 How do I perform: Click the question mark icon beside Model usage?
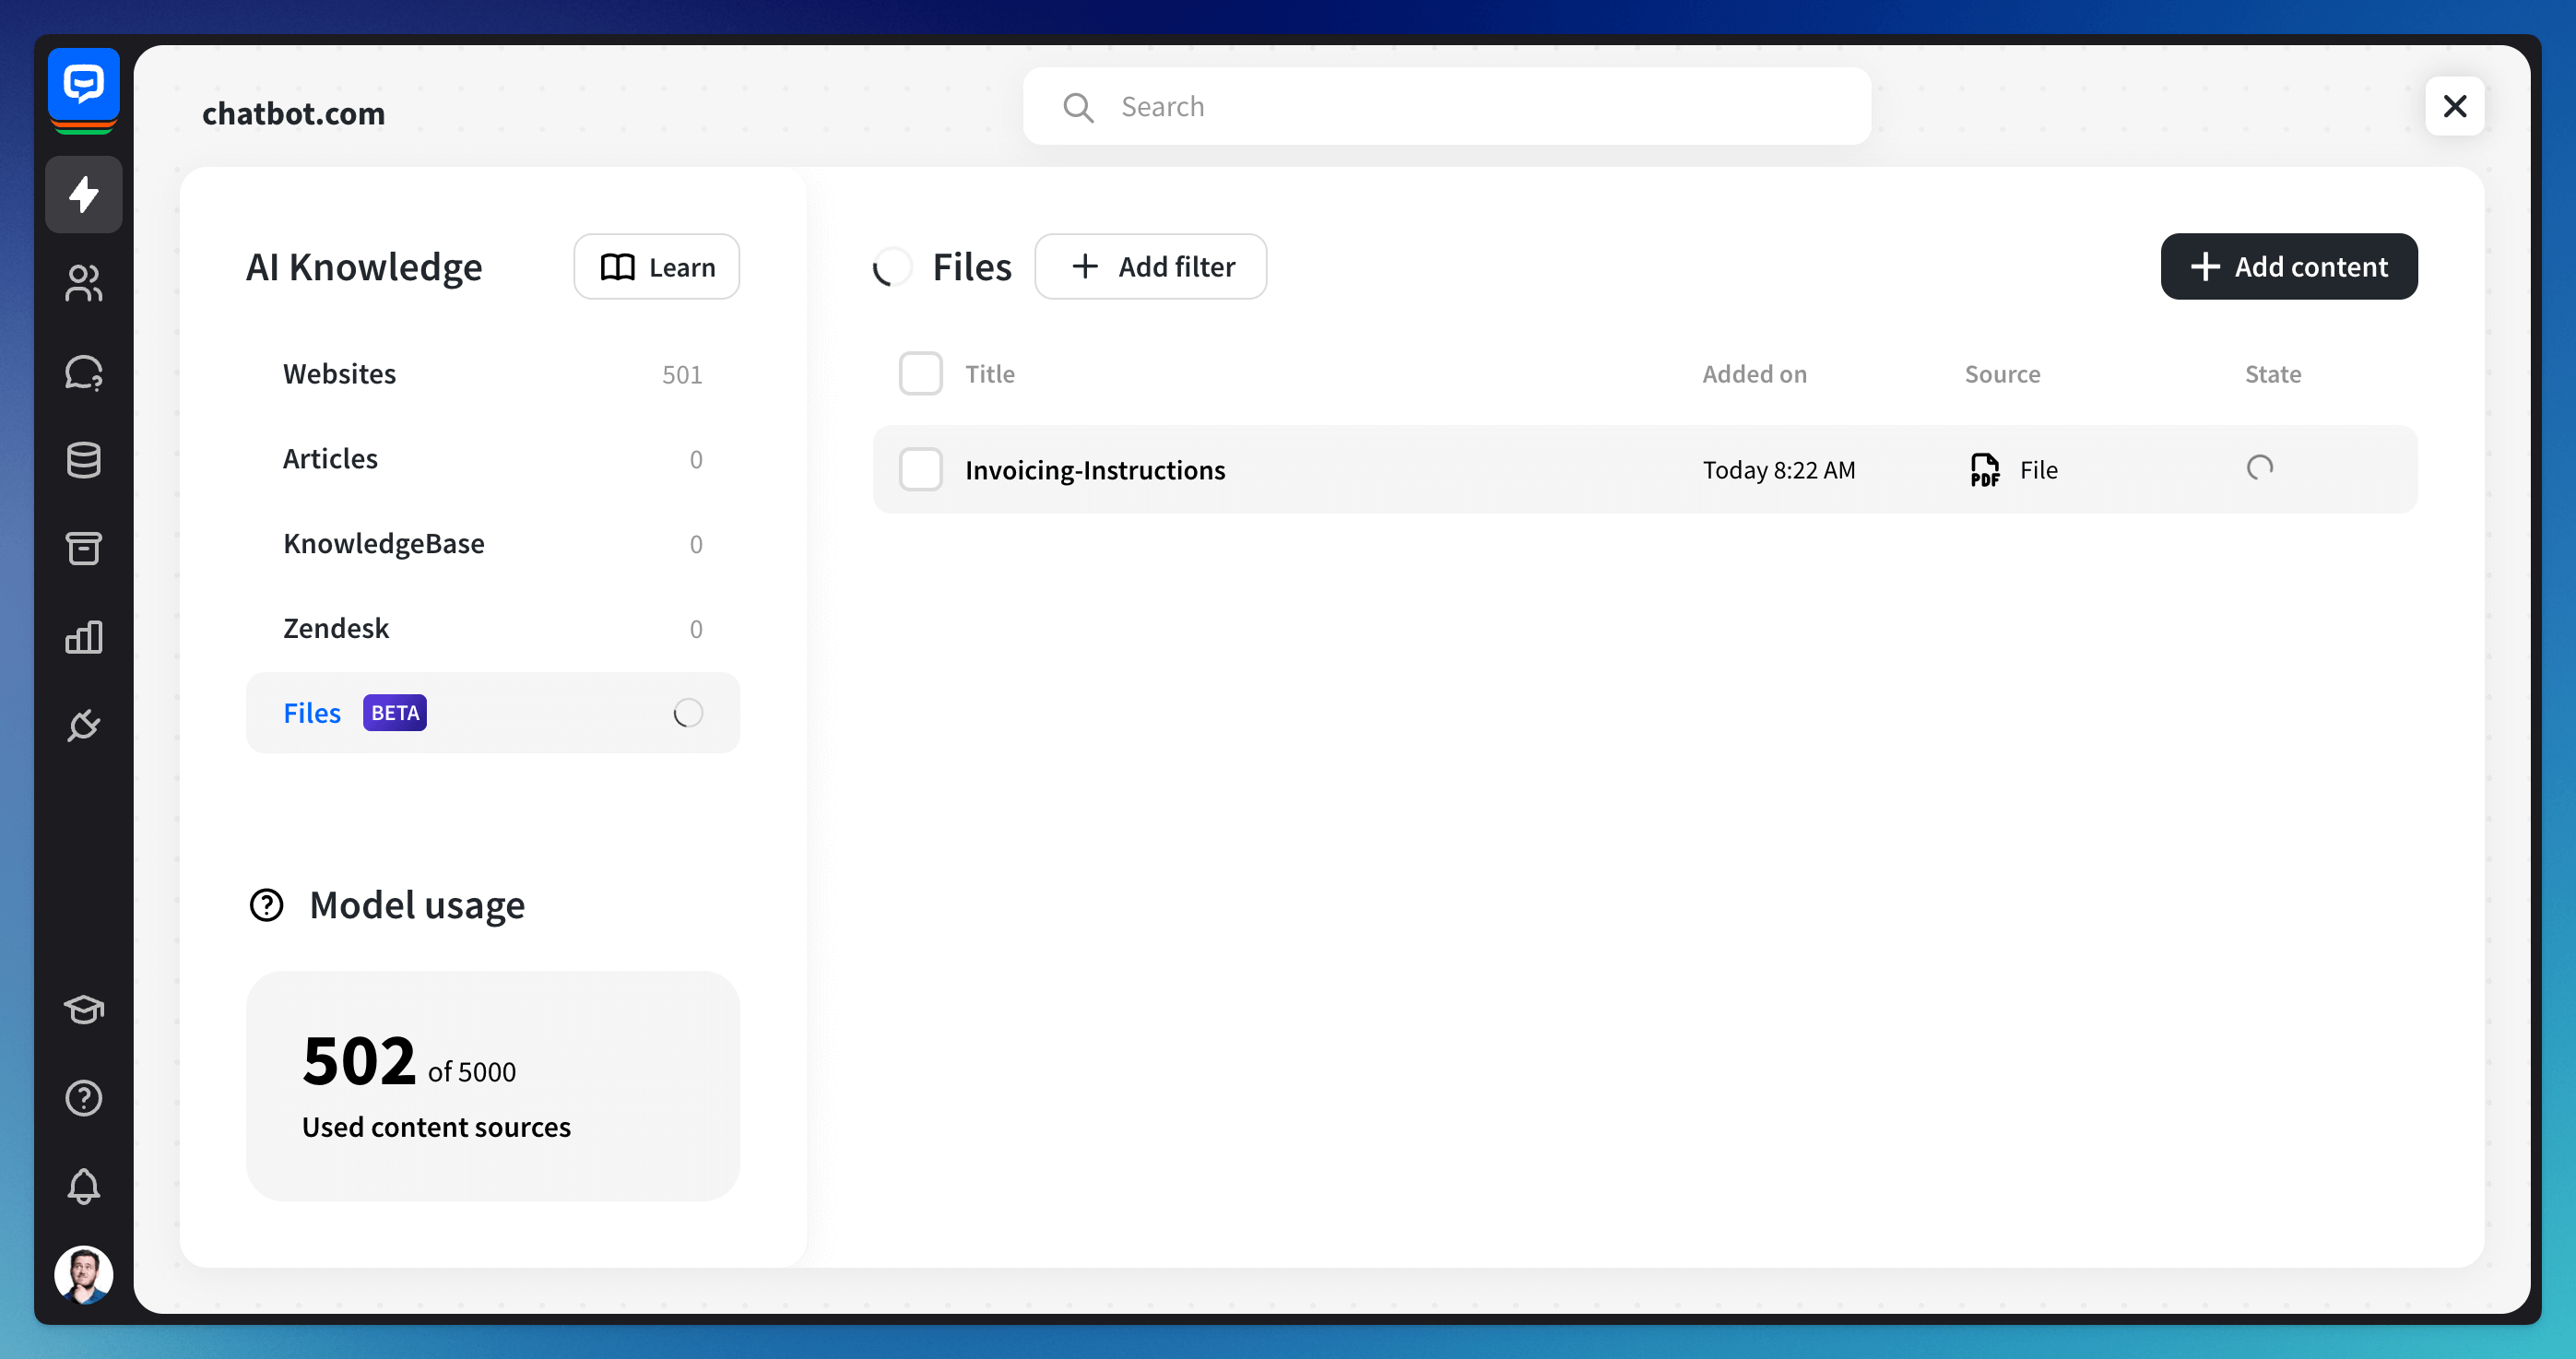(x=266, y=905)
